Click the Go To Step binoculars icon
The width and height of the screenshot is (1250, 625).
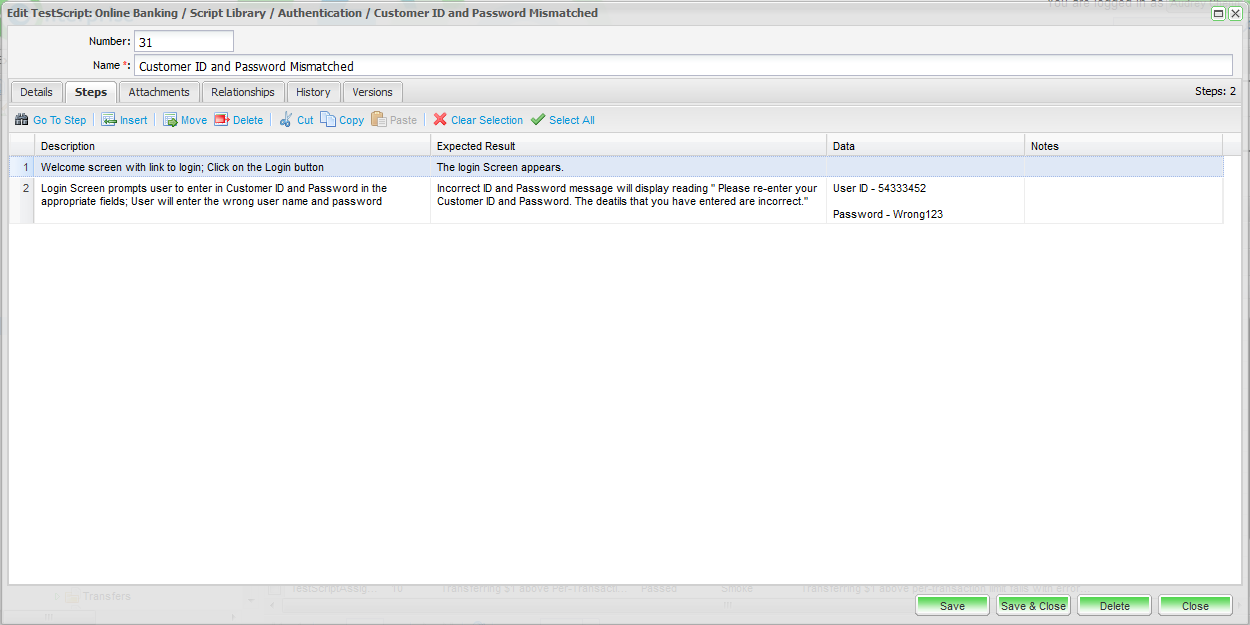(22, 120)
